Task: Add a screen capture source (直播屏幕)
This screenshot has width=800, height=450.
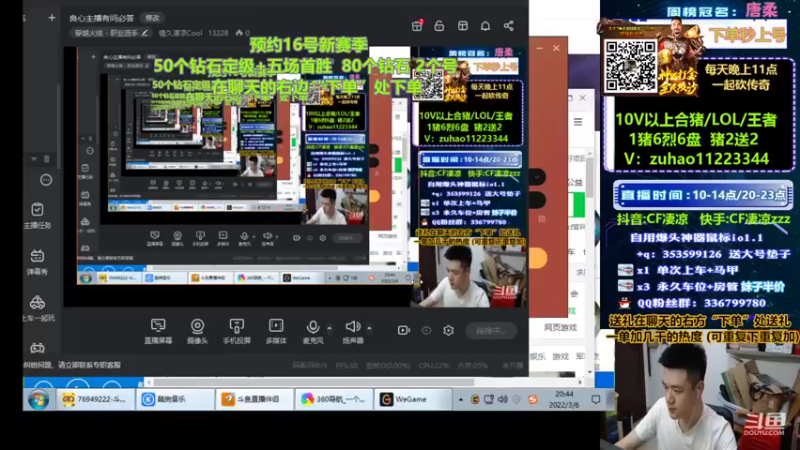Action: tap(158, 331)
